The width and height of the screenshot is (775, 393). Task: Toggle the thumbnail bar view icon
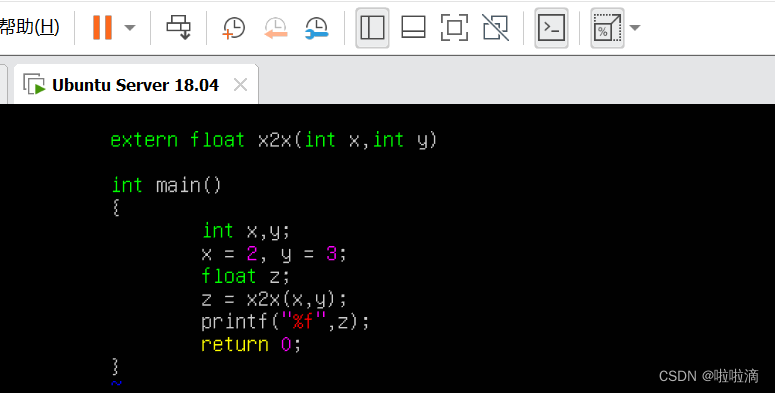[413, 27]
